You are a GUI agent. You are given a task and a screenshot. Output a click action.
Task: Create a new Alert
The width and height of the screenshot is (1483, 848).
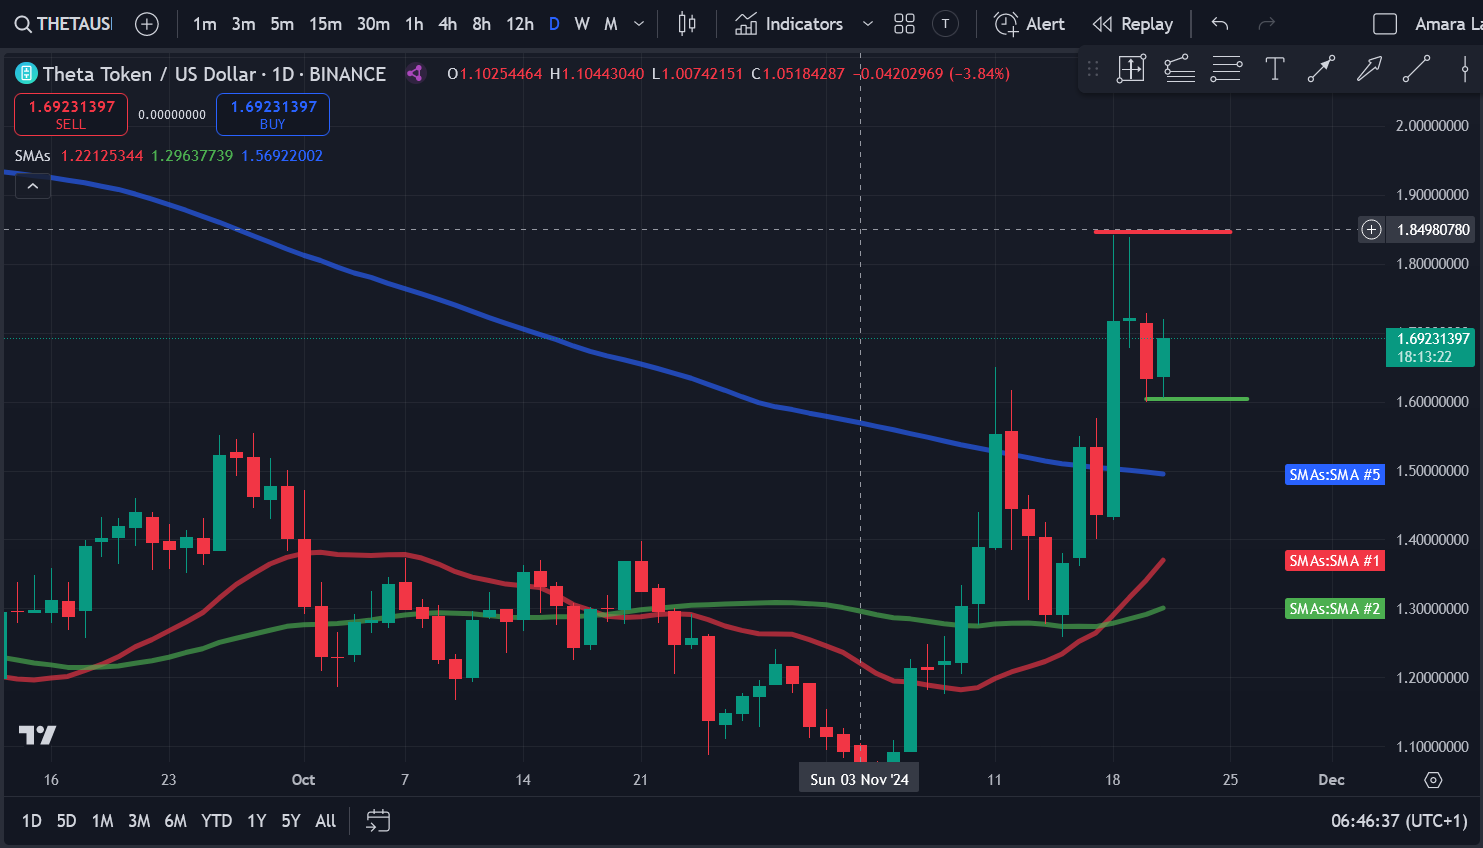(x=1030, y=24)
